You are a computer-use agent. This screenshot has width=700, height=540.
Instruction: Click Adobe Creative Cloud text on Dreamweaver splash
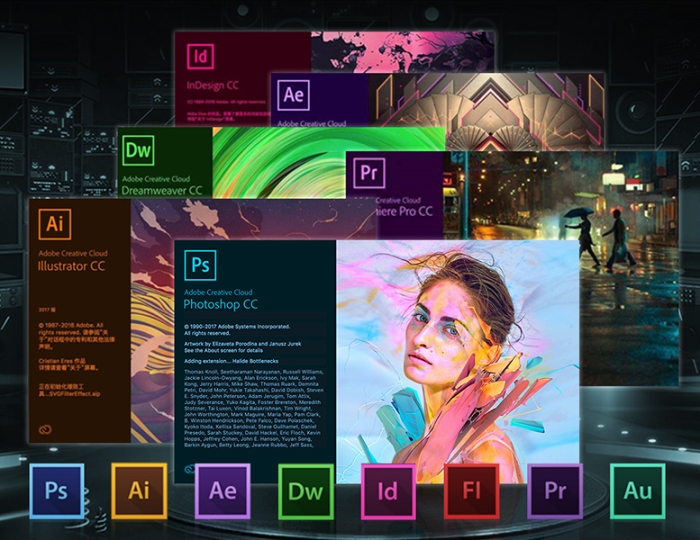coord(156,179)
